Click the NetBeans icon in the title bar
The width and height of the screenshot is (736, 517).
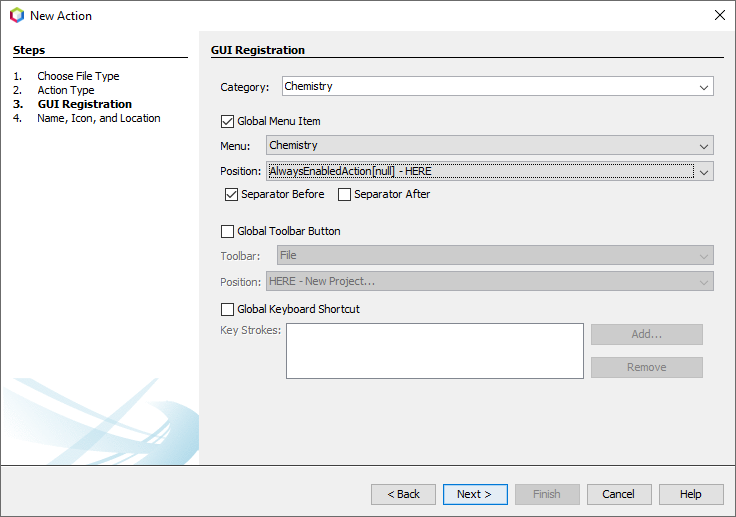pyautogui.click(x=16, y=15)
